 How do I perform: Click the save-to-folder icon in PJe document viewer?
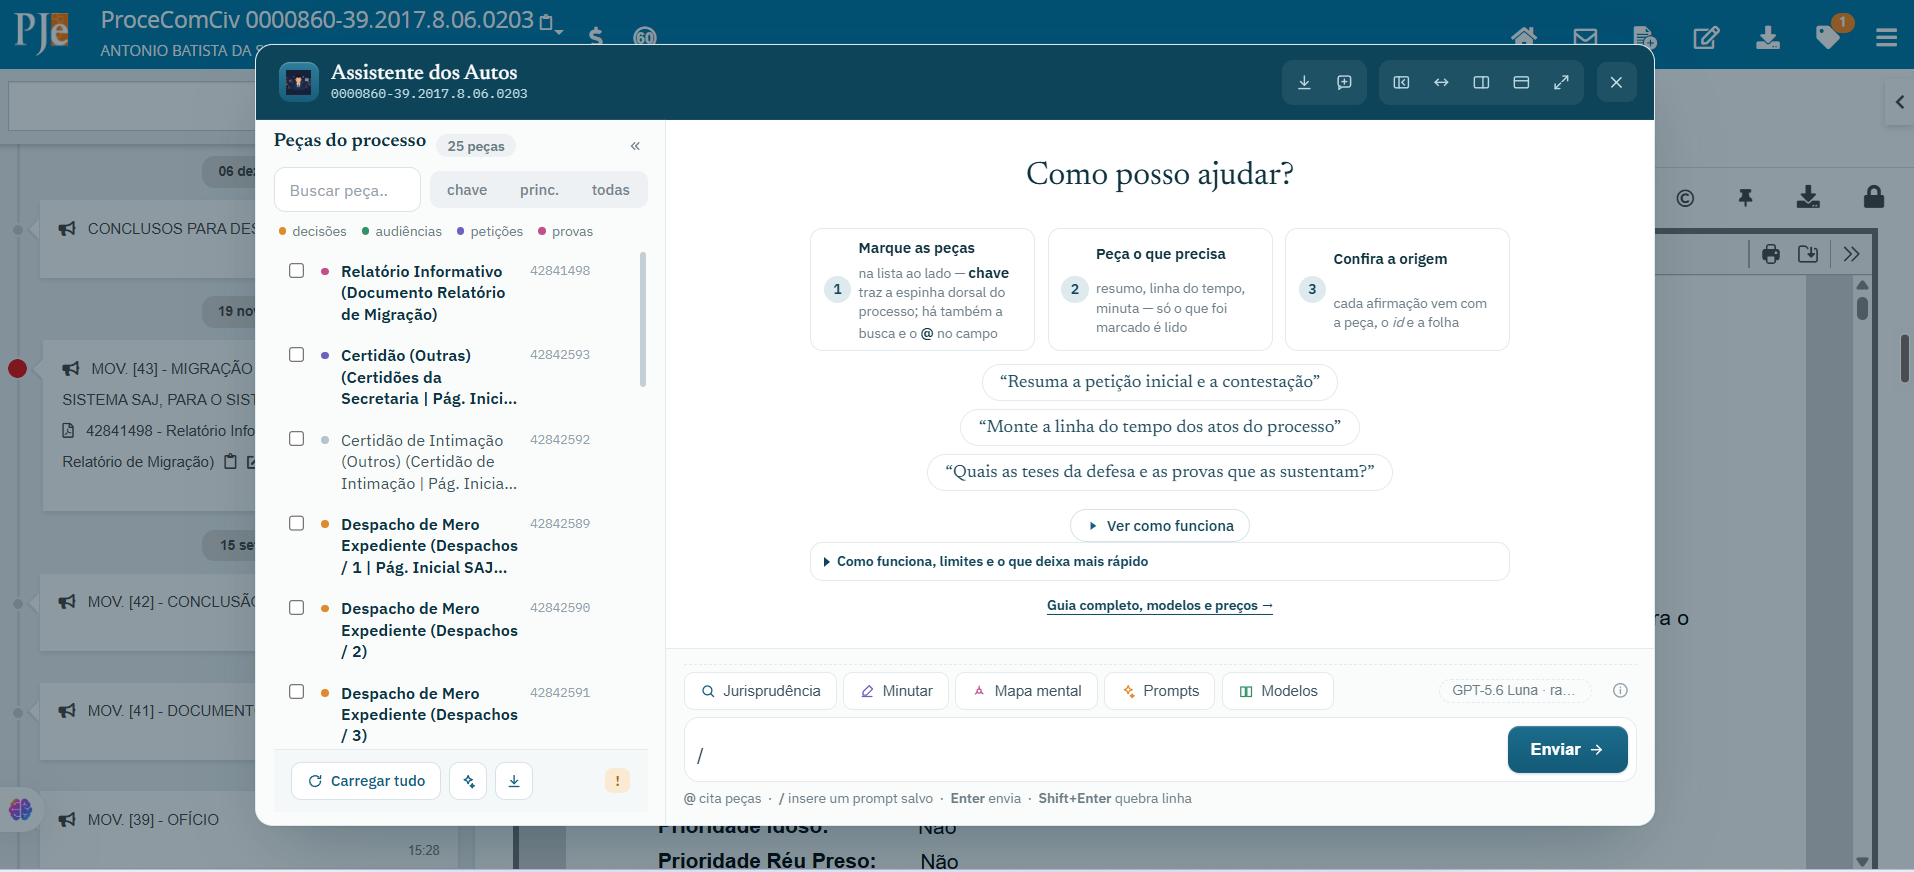1808,254
